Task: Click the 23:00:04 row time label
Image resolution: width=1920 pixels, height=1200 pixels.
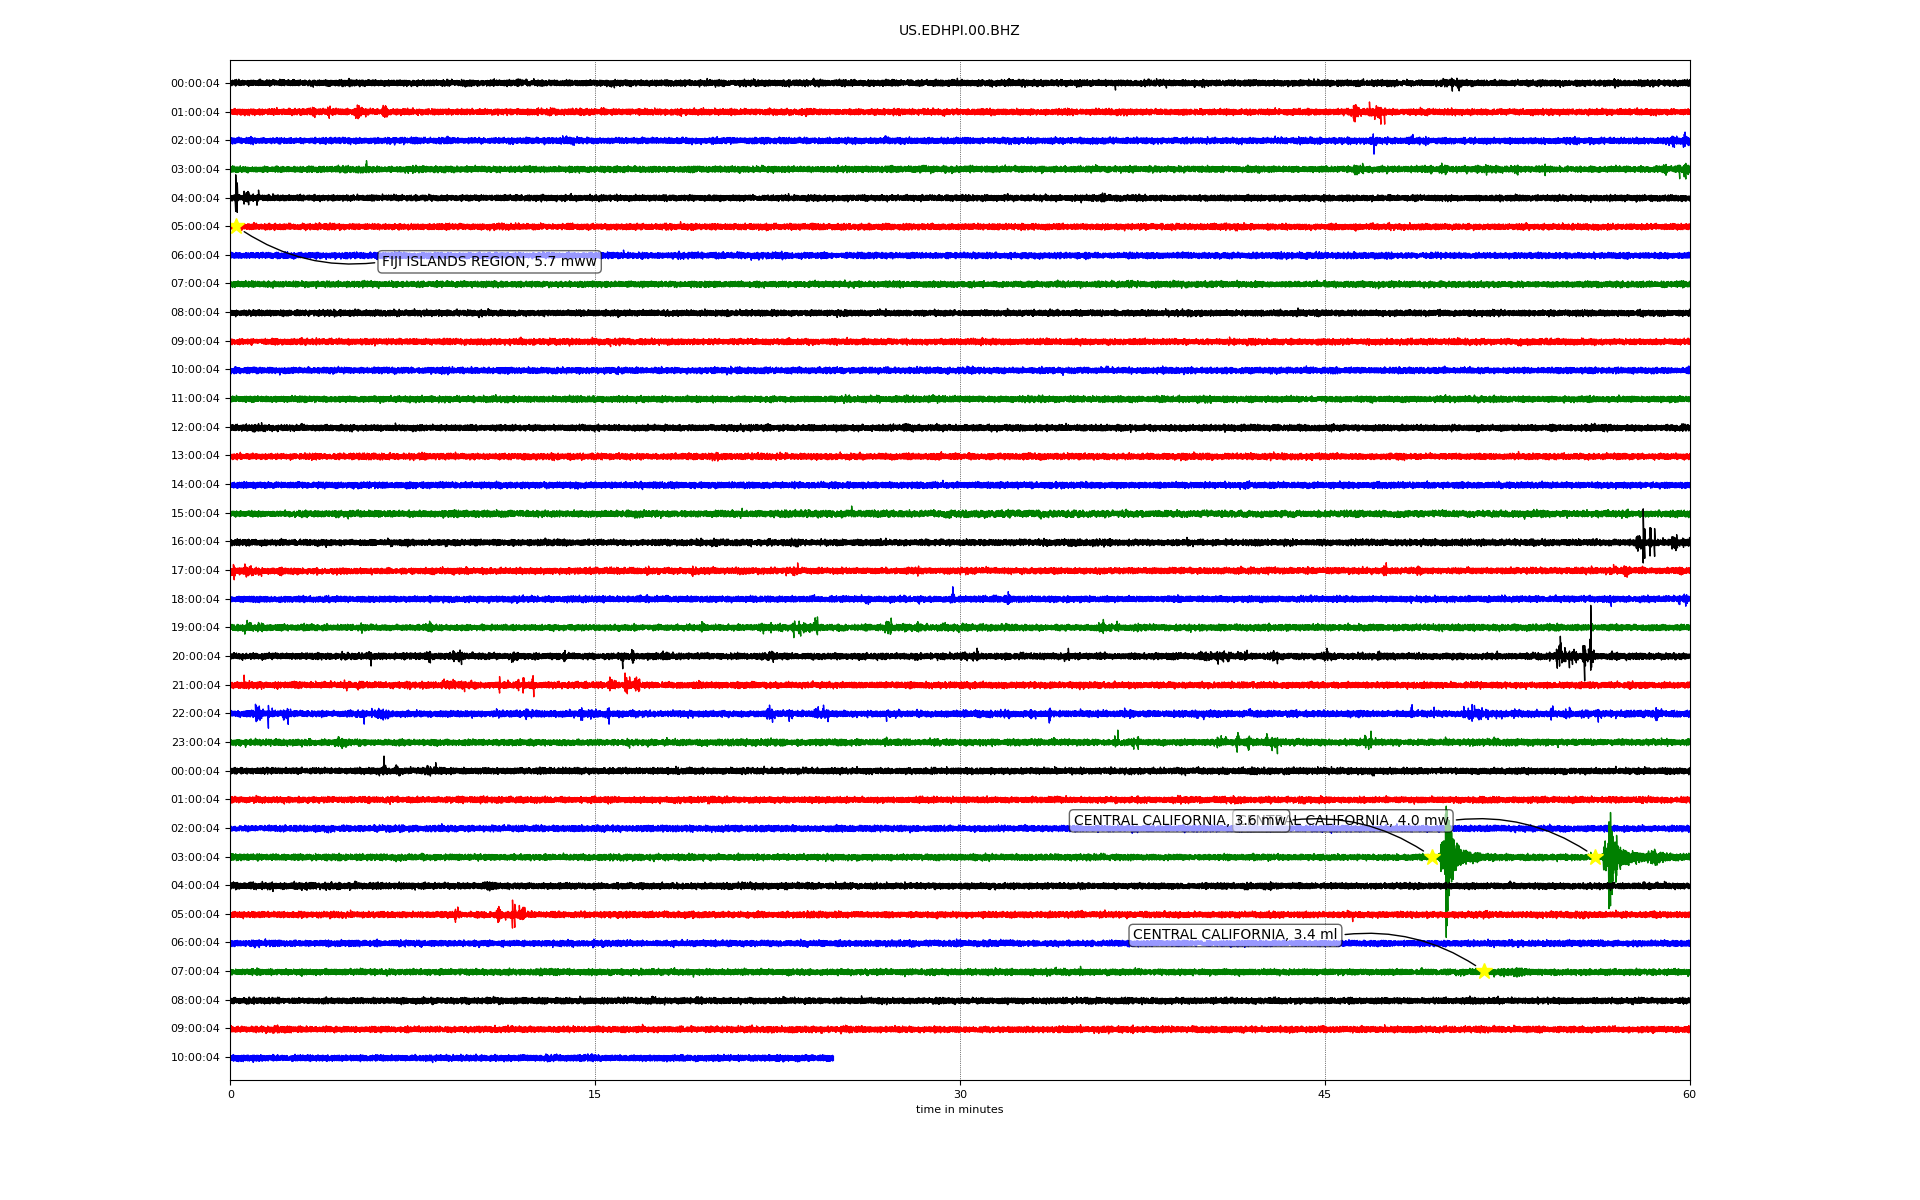Action: (x=195, y=743)
